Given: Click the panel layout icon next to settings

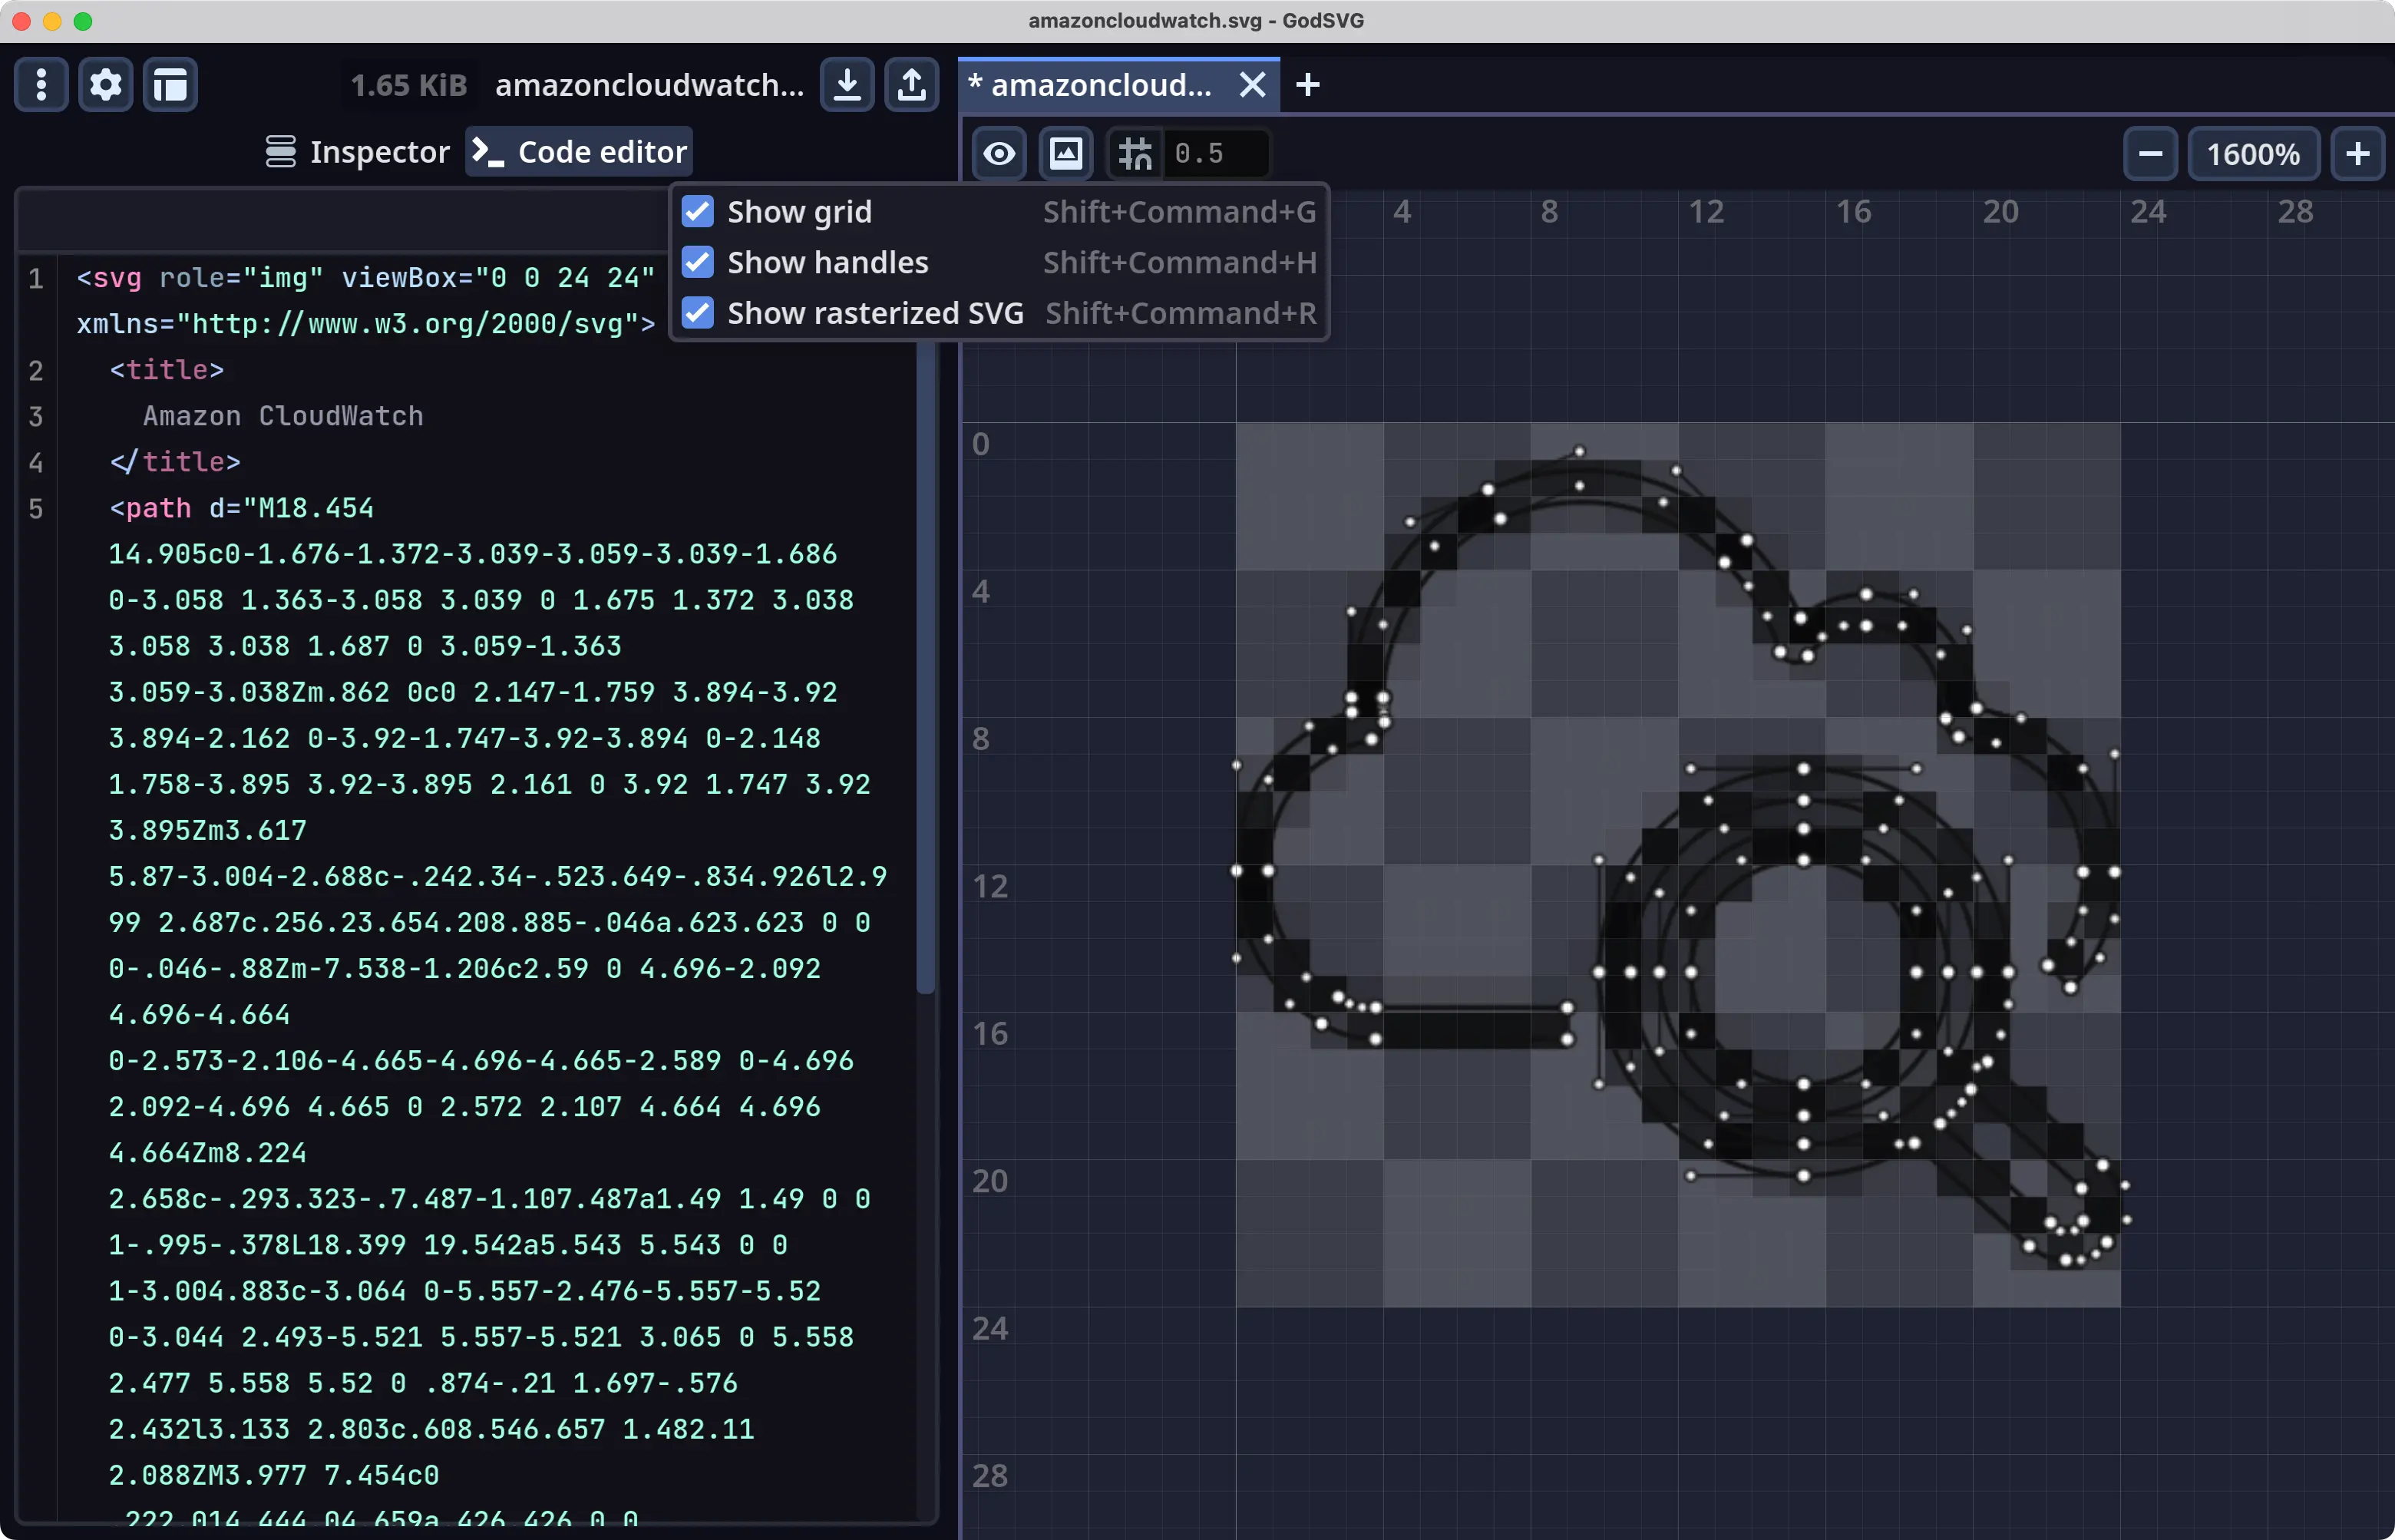Looking at the screenshot, I should click(x=169, y=85).
